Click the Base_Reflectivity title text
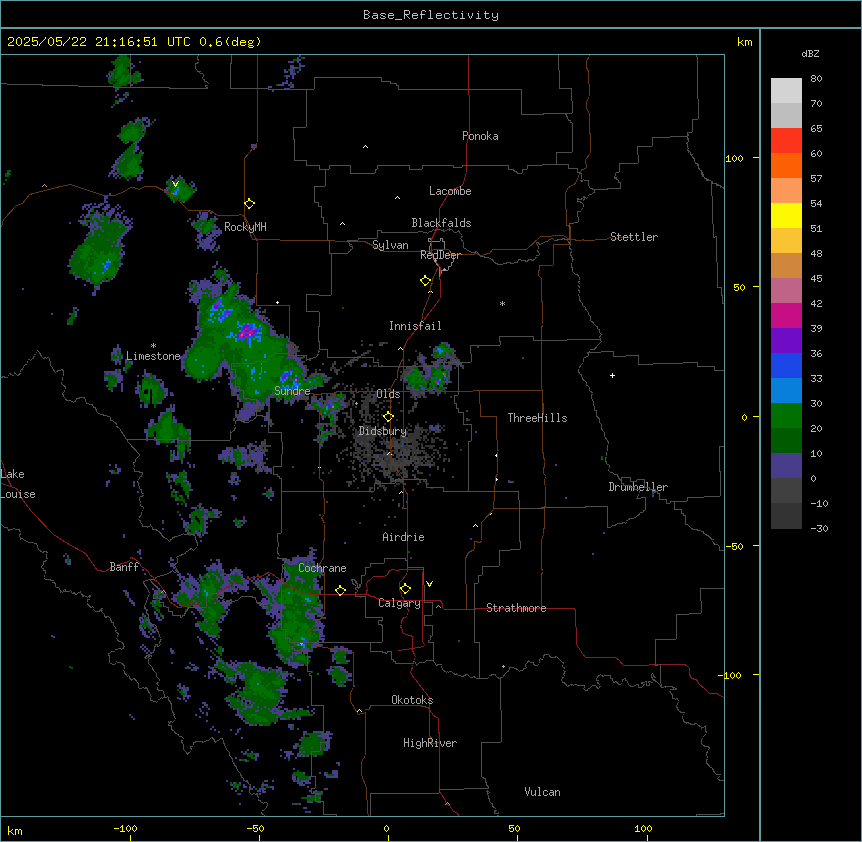Image resolution: width=862 pixels, height=842 pixels. click(x=431, y=15)
